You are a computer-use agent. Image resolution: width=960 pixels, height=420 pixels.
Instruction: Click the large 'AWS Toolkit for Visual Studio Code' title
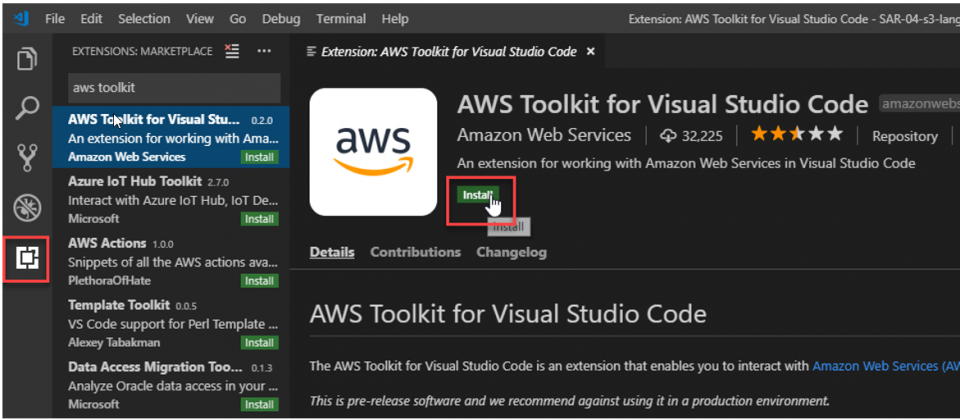point(662,105)
